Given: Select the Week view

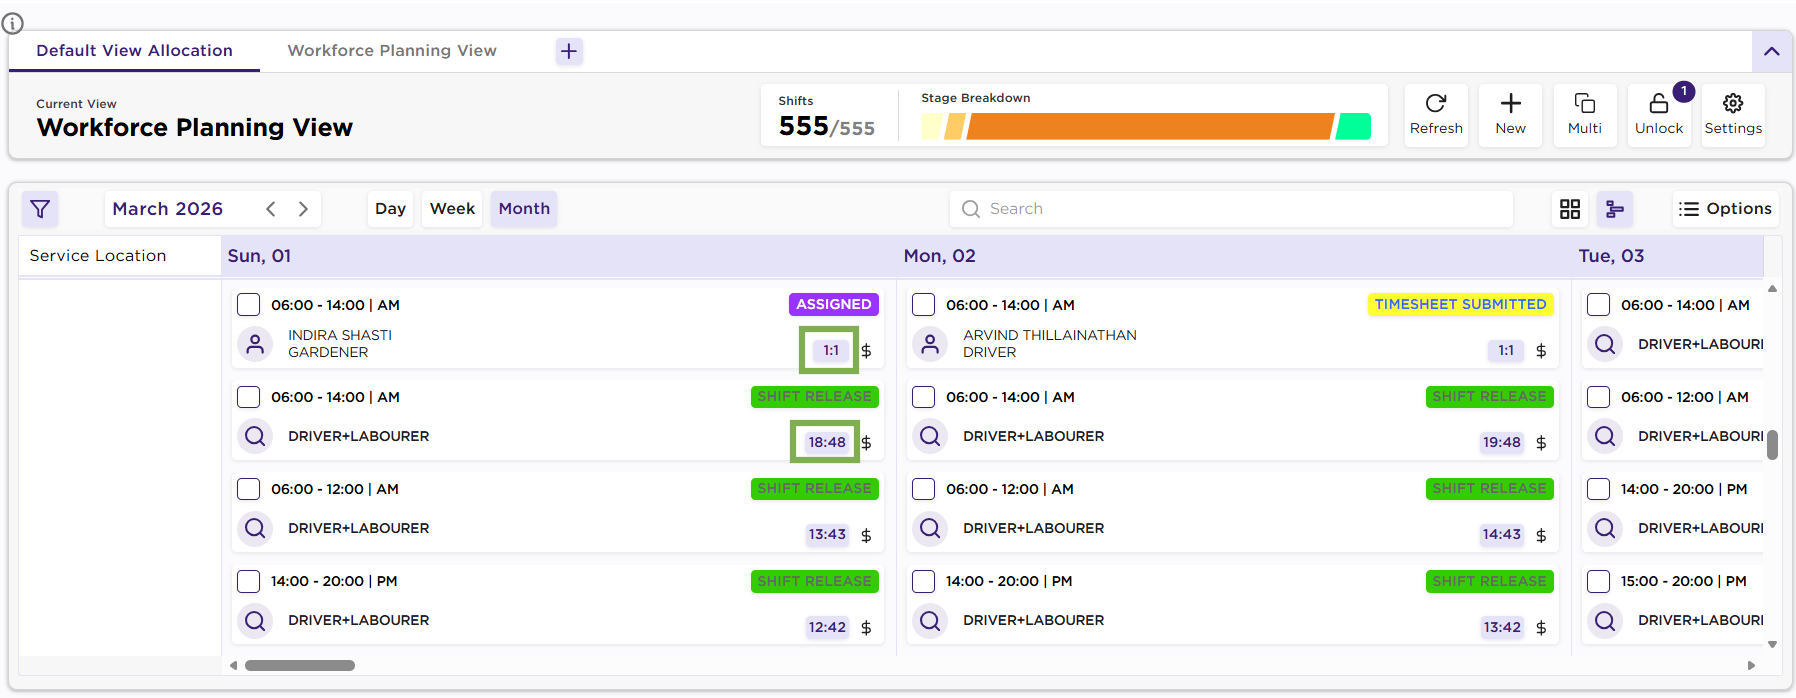Looking at the screenshot, I should tap(452, 209).
